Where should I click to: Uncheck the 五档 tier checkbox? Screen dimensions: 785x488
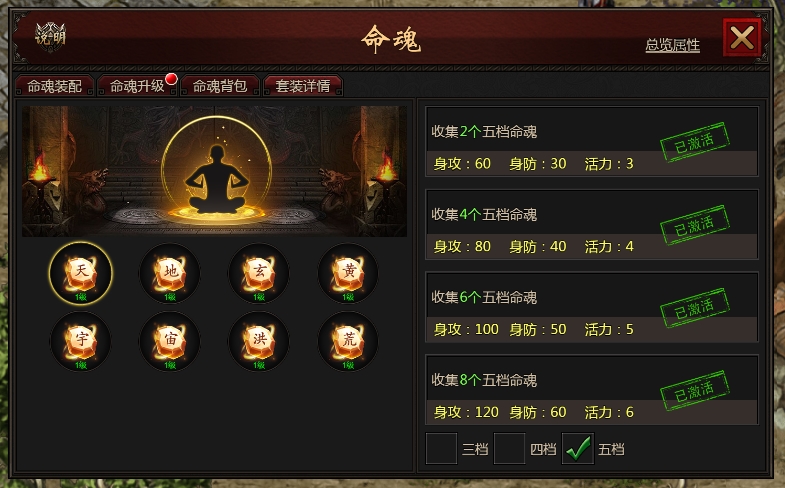[x=578, y=448]
